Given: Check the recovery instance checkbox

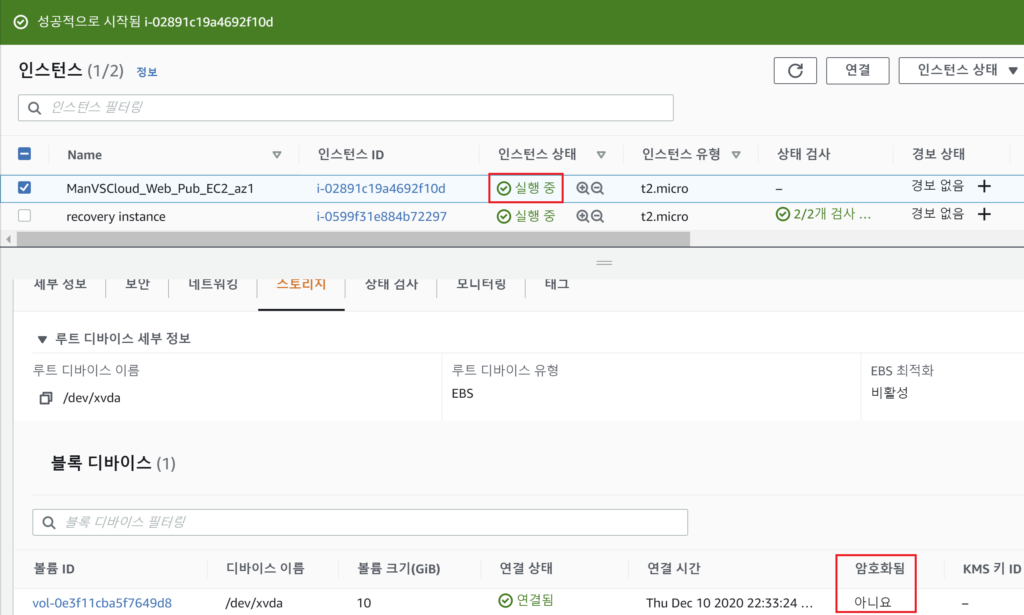Looking at the screenshot, I should coord(25,215).
